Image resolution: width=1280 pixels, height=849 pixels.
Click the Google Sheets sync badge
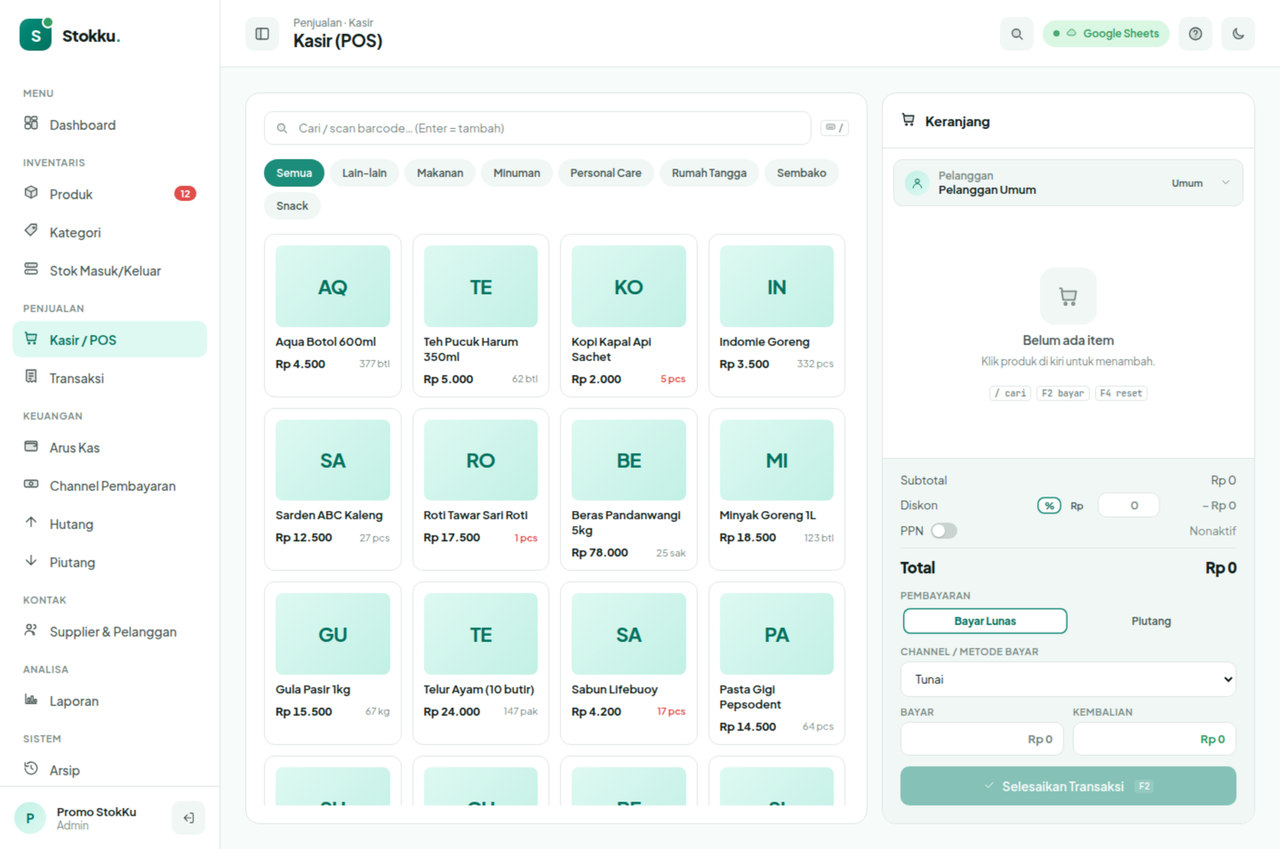[1107, 34]
